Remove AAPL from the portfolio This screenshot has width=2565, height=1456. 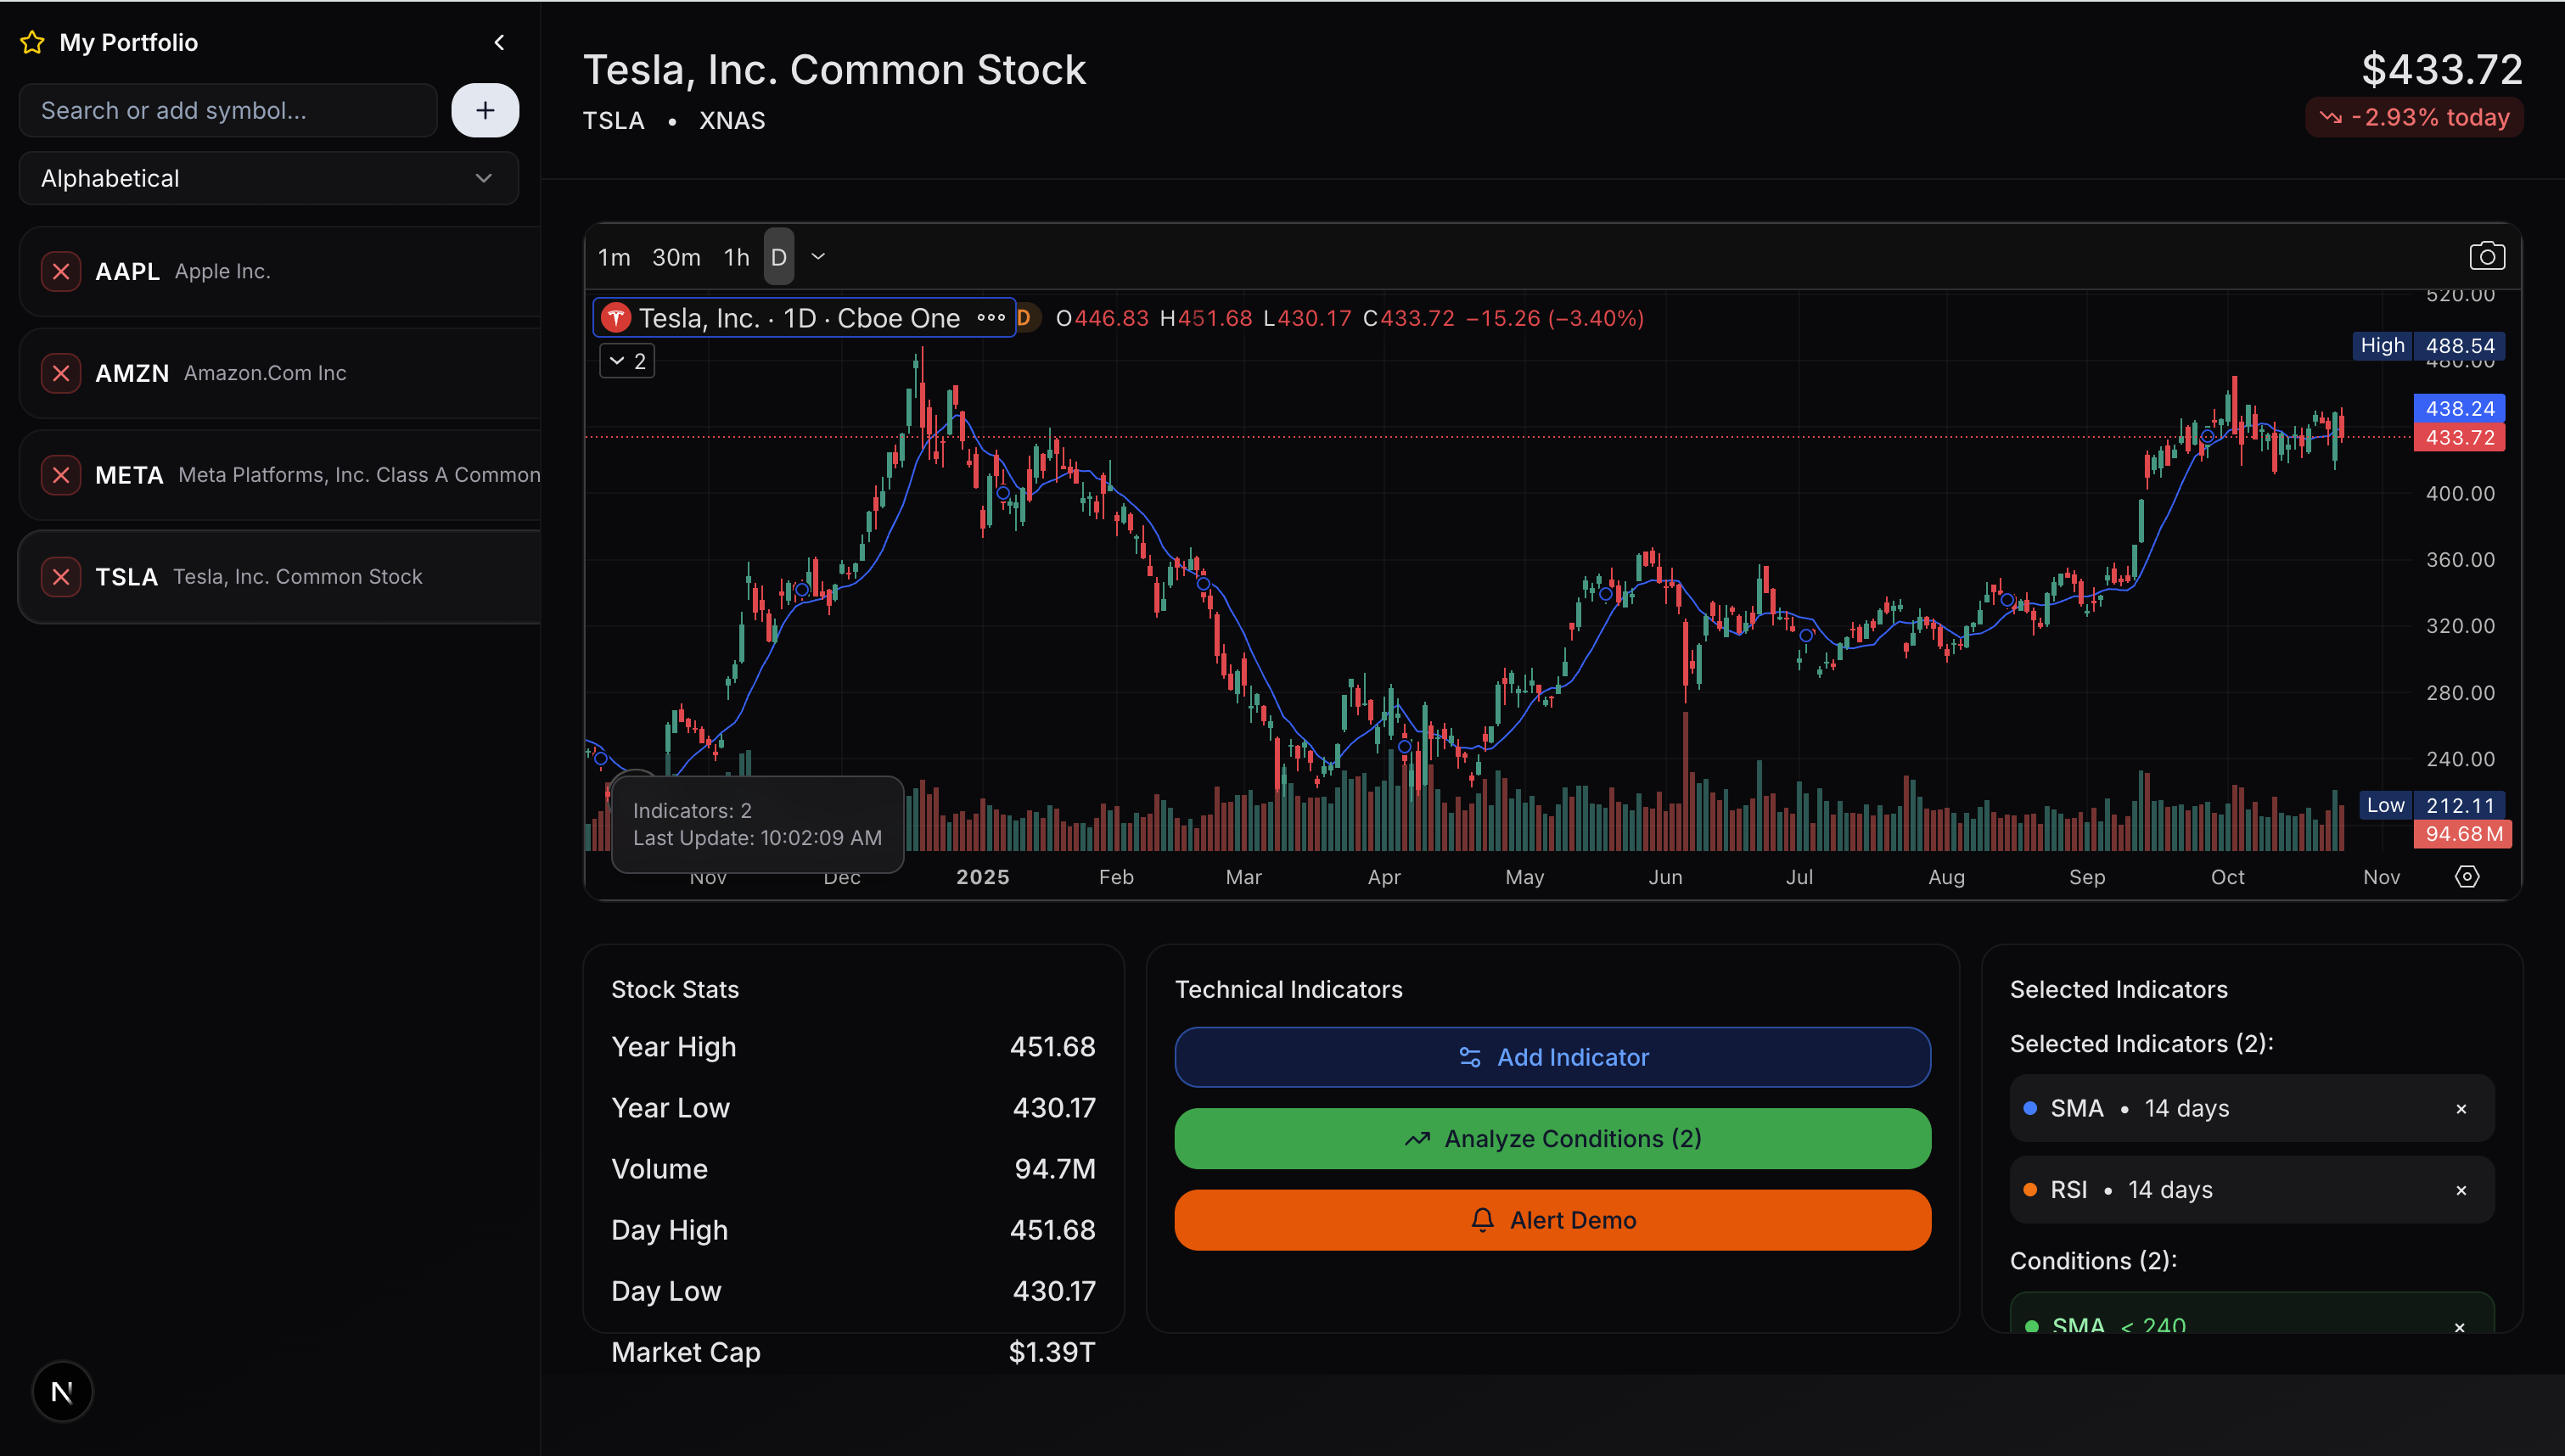point(61,271)
